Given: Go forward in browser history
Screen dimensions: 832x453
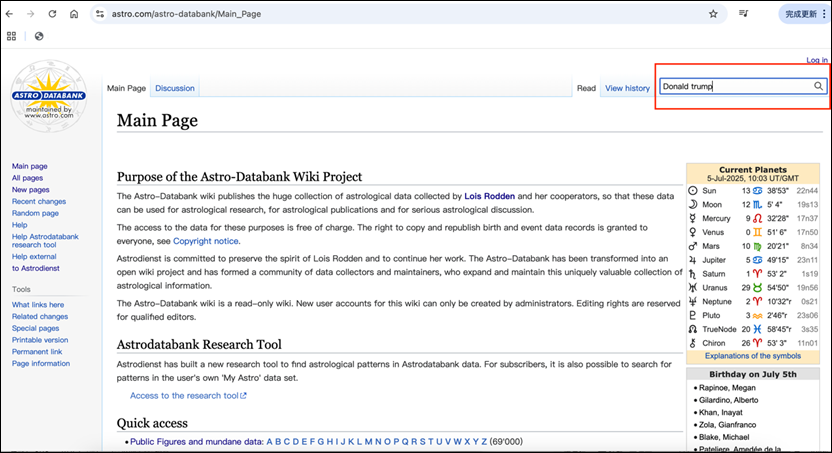Looking at the screenshot, I should [x=30, y=14].
